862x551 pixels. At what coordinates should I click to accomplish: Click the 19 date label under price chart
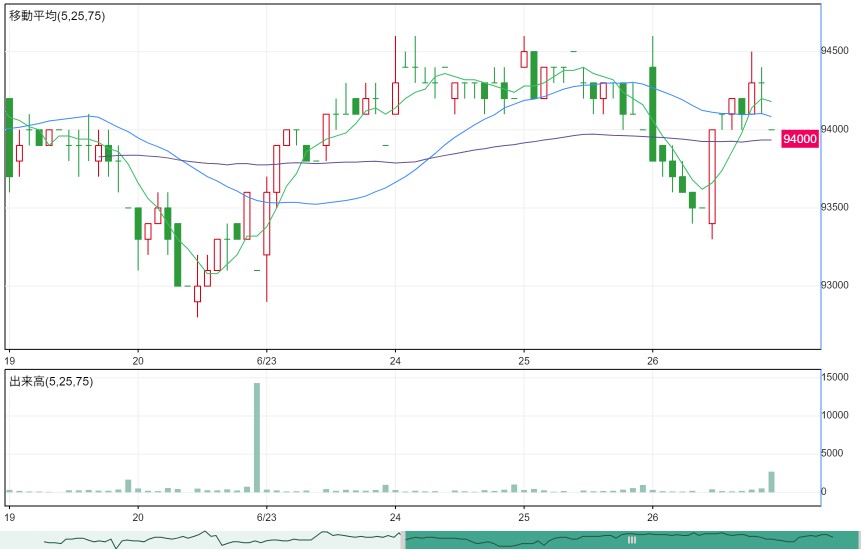pos(9,361)
